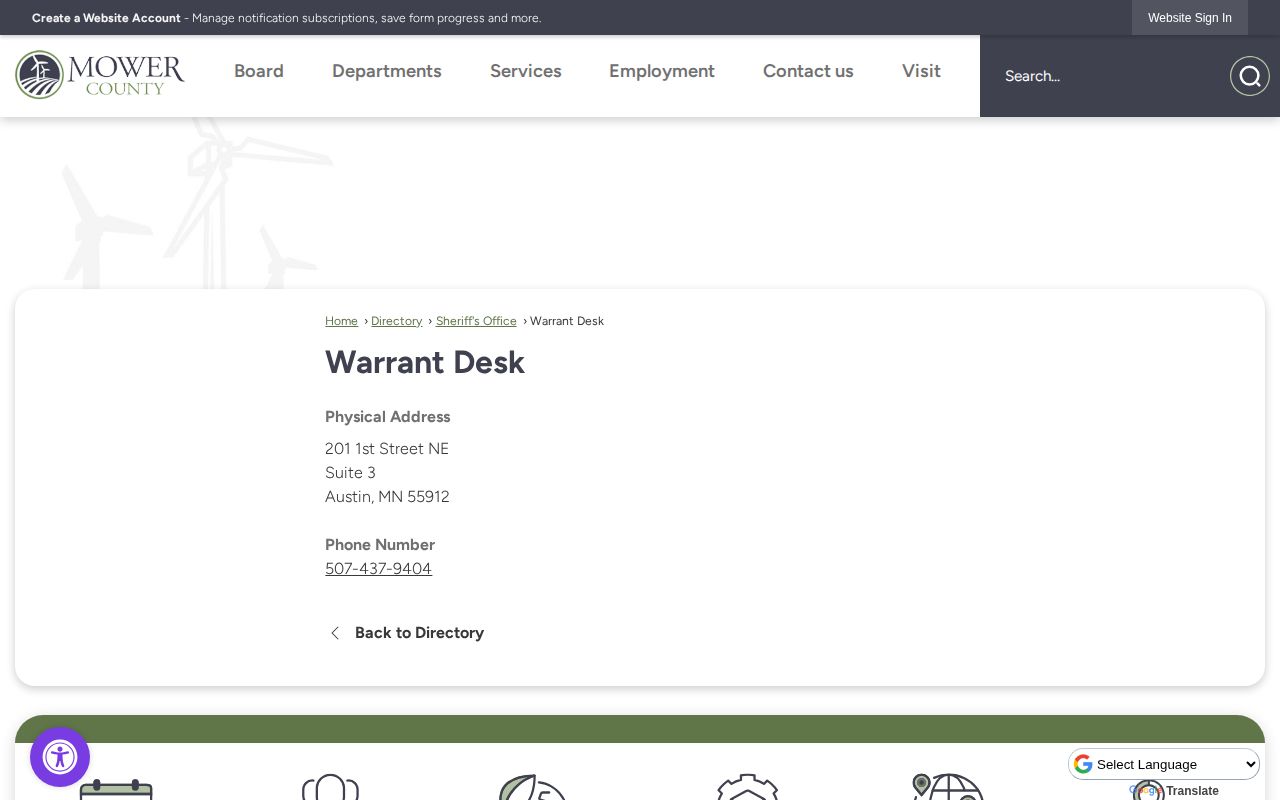Click the Physical Address label
The image size is (1280, 800).
pos(388,417)
